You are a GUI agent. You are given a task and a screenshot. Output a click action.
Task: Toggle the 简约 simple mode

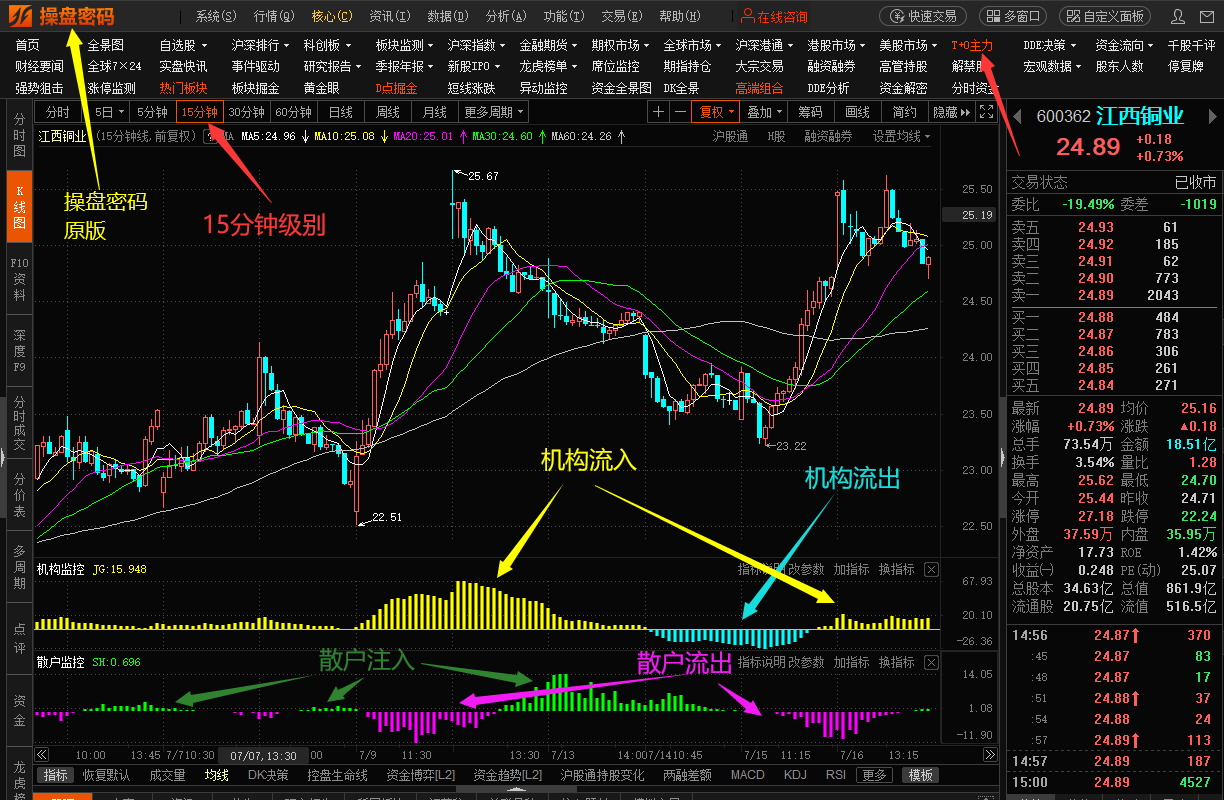(905, 112)
